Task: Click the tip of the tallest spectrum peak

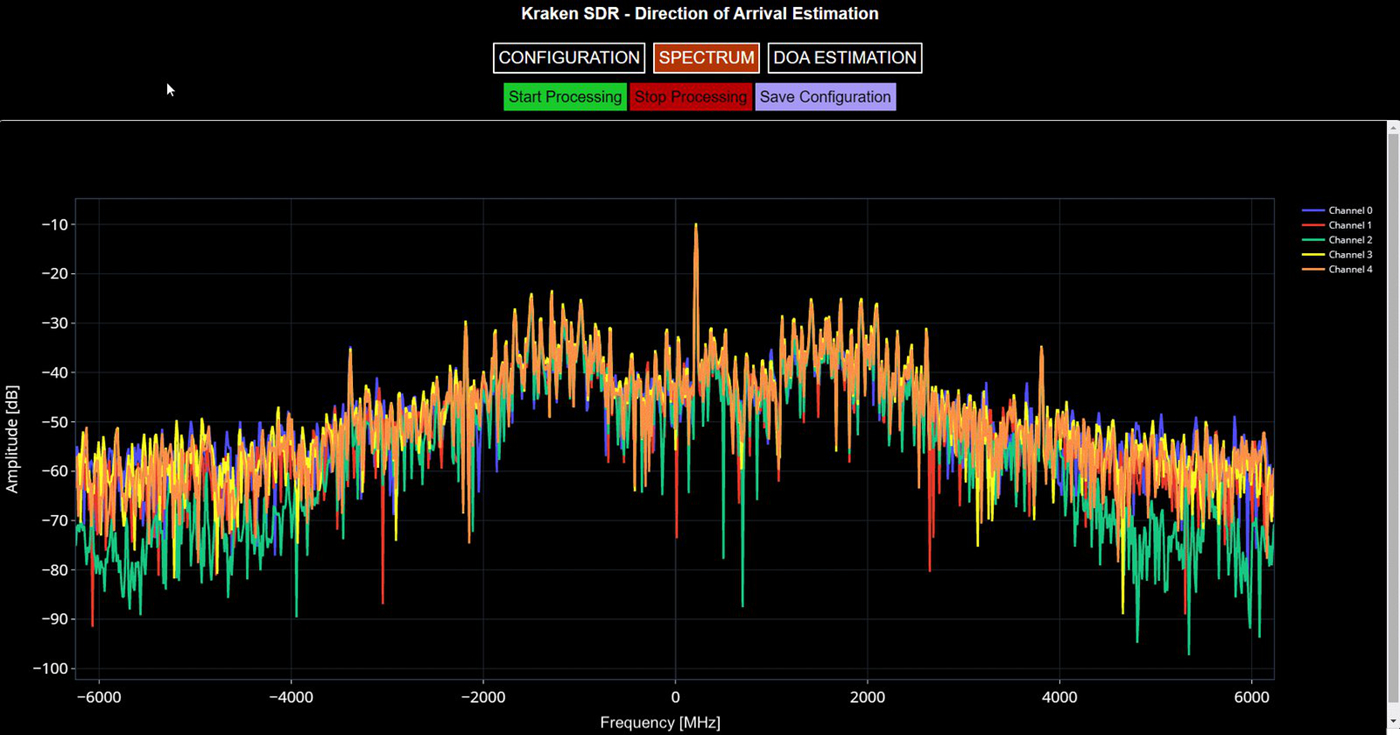Action: point(696,225)
